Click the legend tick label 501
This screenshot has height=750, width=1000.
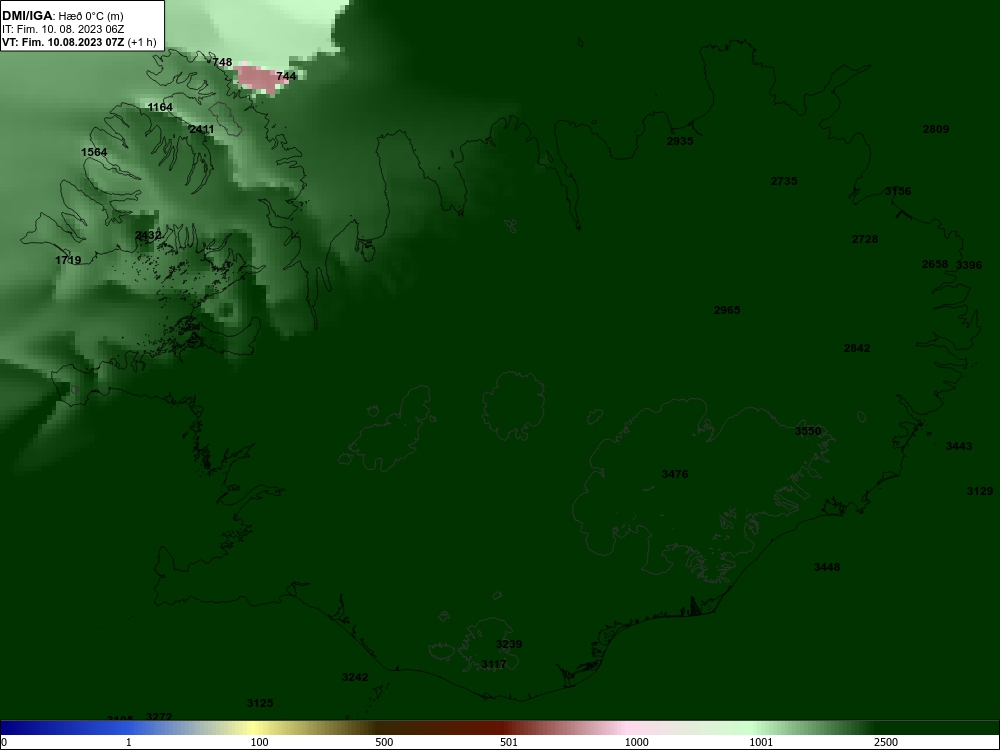tap(509, 743)
